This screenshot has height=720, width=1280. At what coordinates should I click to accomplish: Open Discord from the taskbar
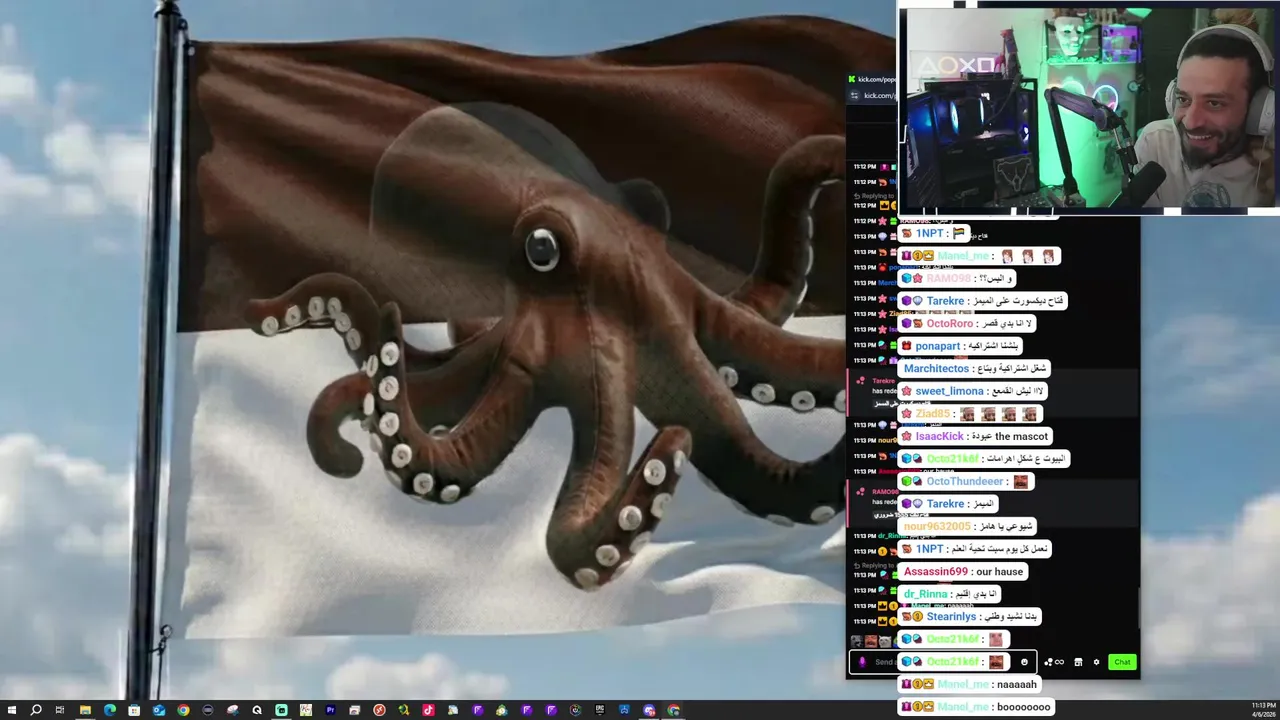tap(649, 710)
